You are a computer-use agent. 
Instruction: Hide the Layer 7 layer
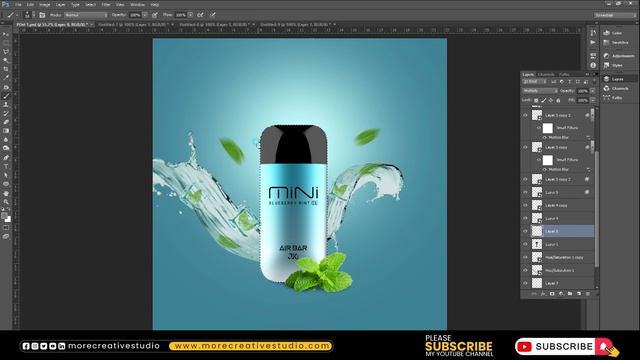click(525, 283)
